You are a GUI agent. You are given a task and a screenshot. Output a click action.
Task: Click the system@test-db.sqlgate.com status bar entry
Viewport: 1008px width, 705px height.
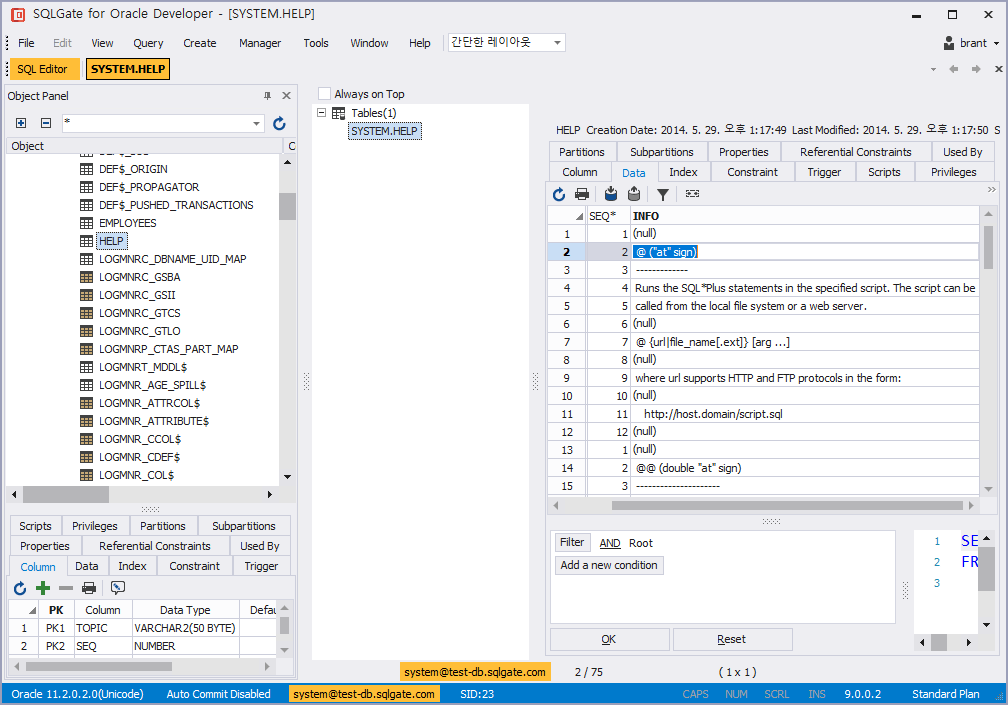point(364,694)
